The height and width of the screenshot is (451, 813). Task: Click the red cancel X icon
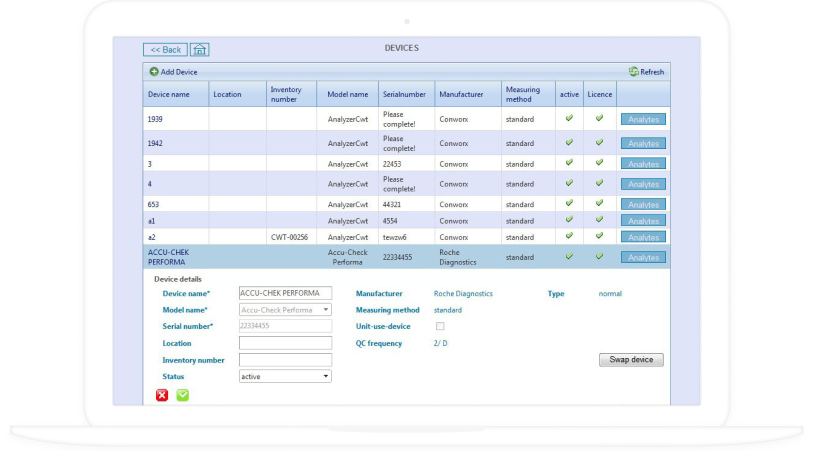coord(162,395)
